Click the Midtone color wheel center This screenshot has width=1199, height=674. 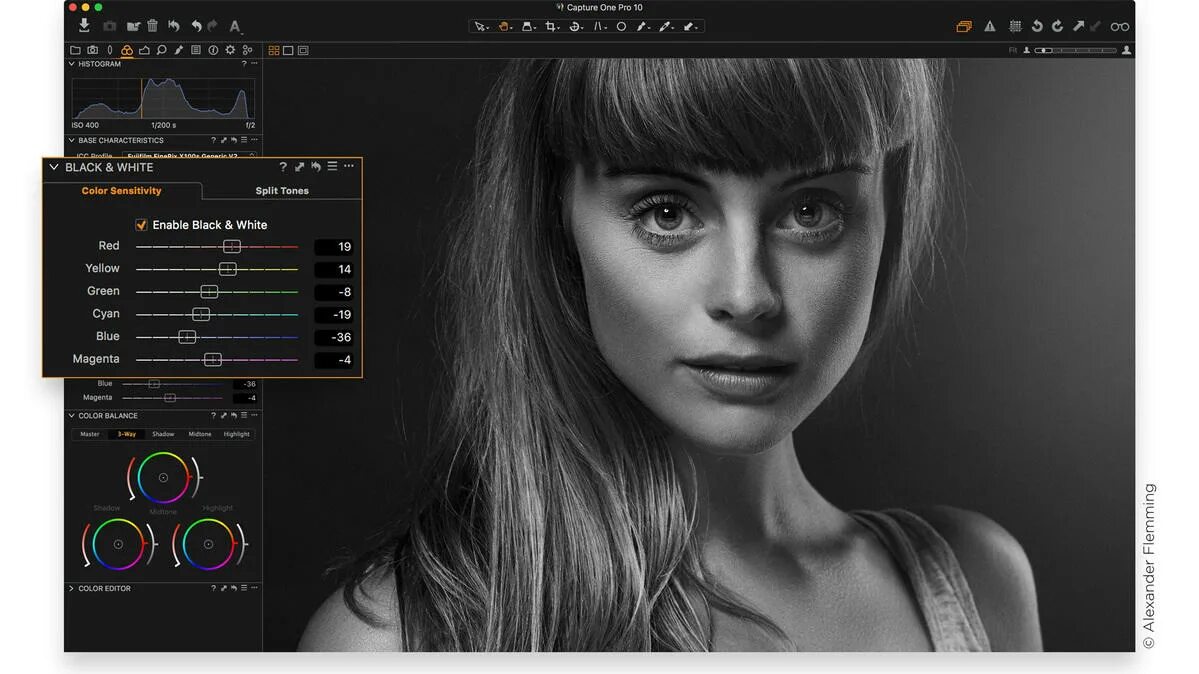pos(163,477)
